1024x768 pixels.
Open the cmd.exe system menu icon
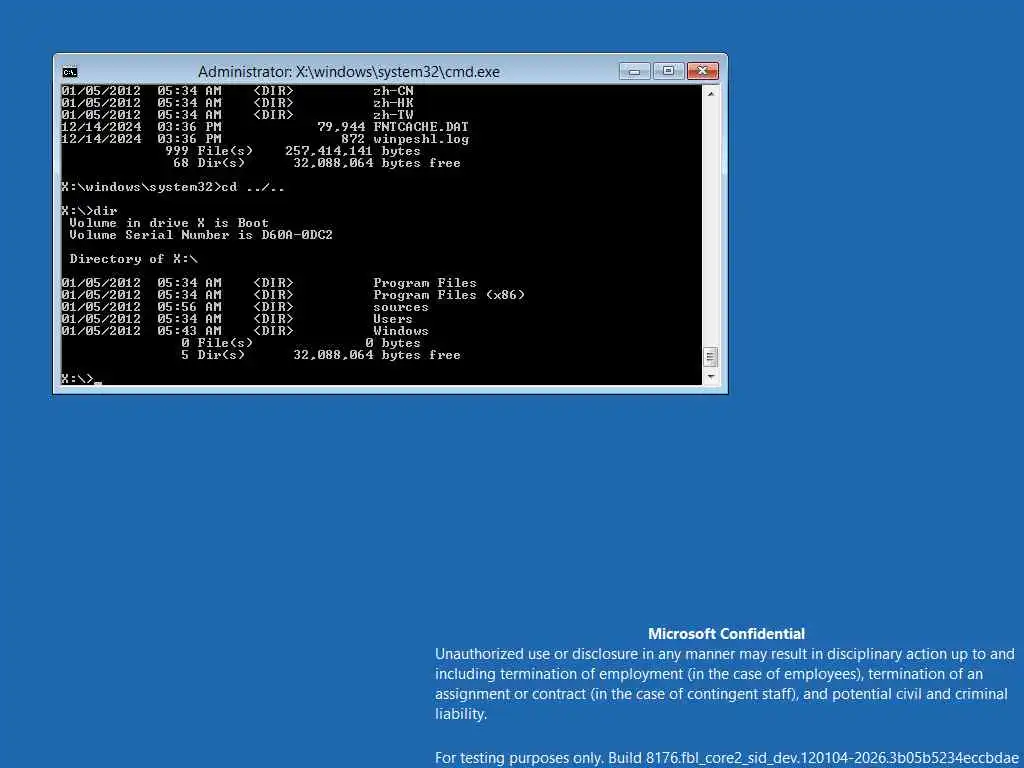click(x=70, y=72)
